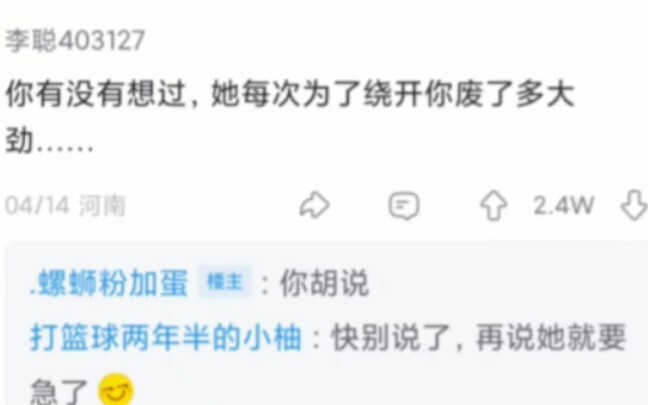Click the colon after the 楼主 badge
Image resolution: width=648 pixels, height=405 pixels.
(266, 284)
